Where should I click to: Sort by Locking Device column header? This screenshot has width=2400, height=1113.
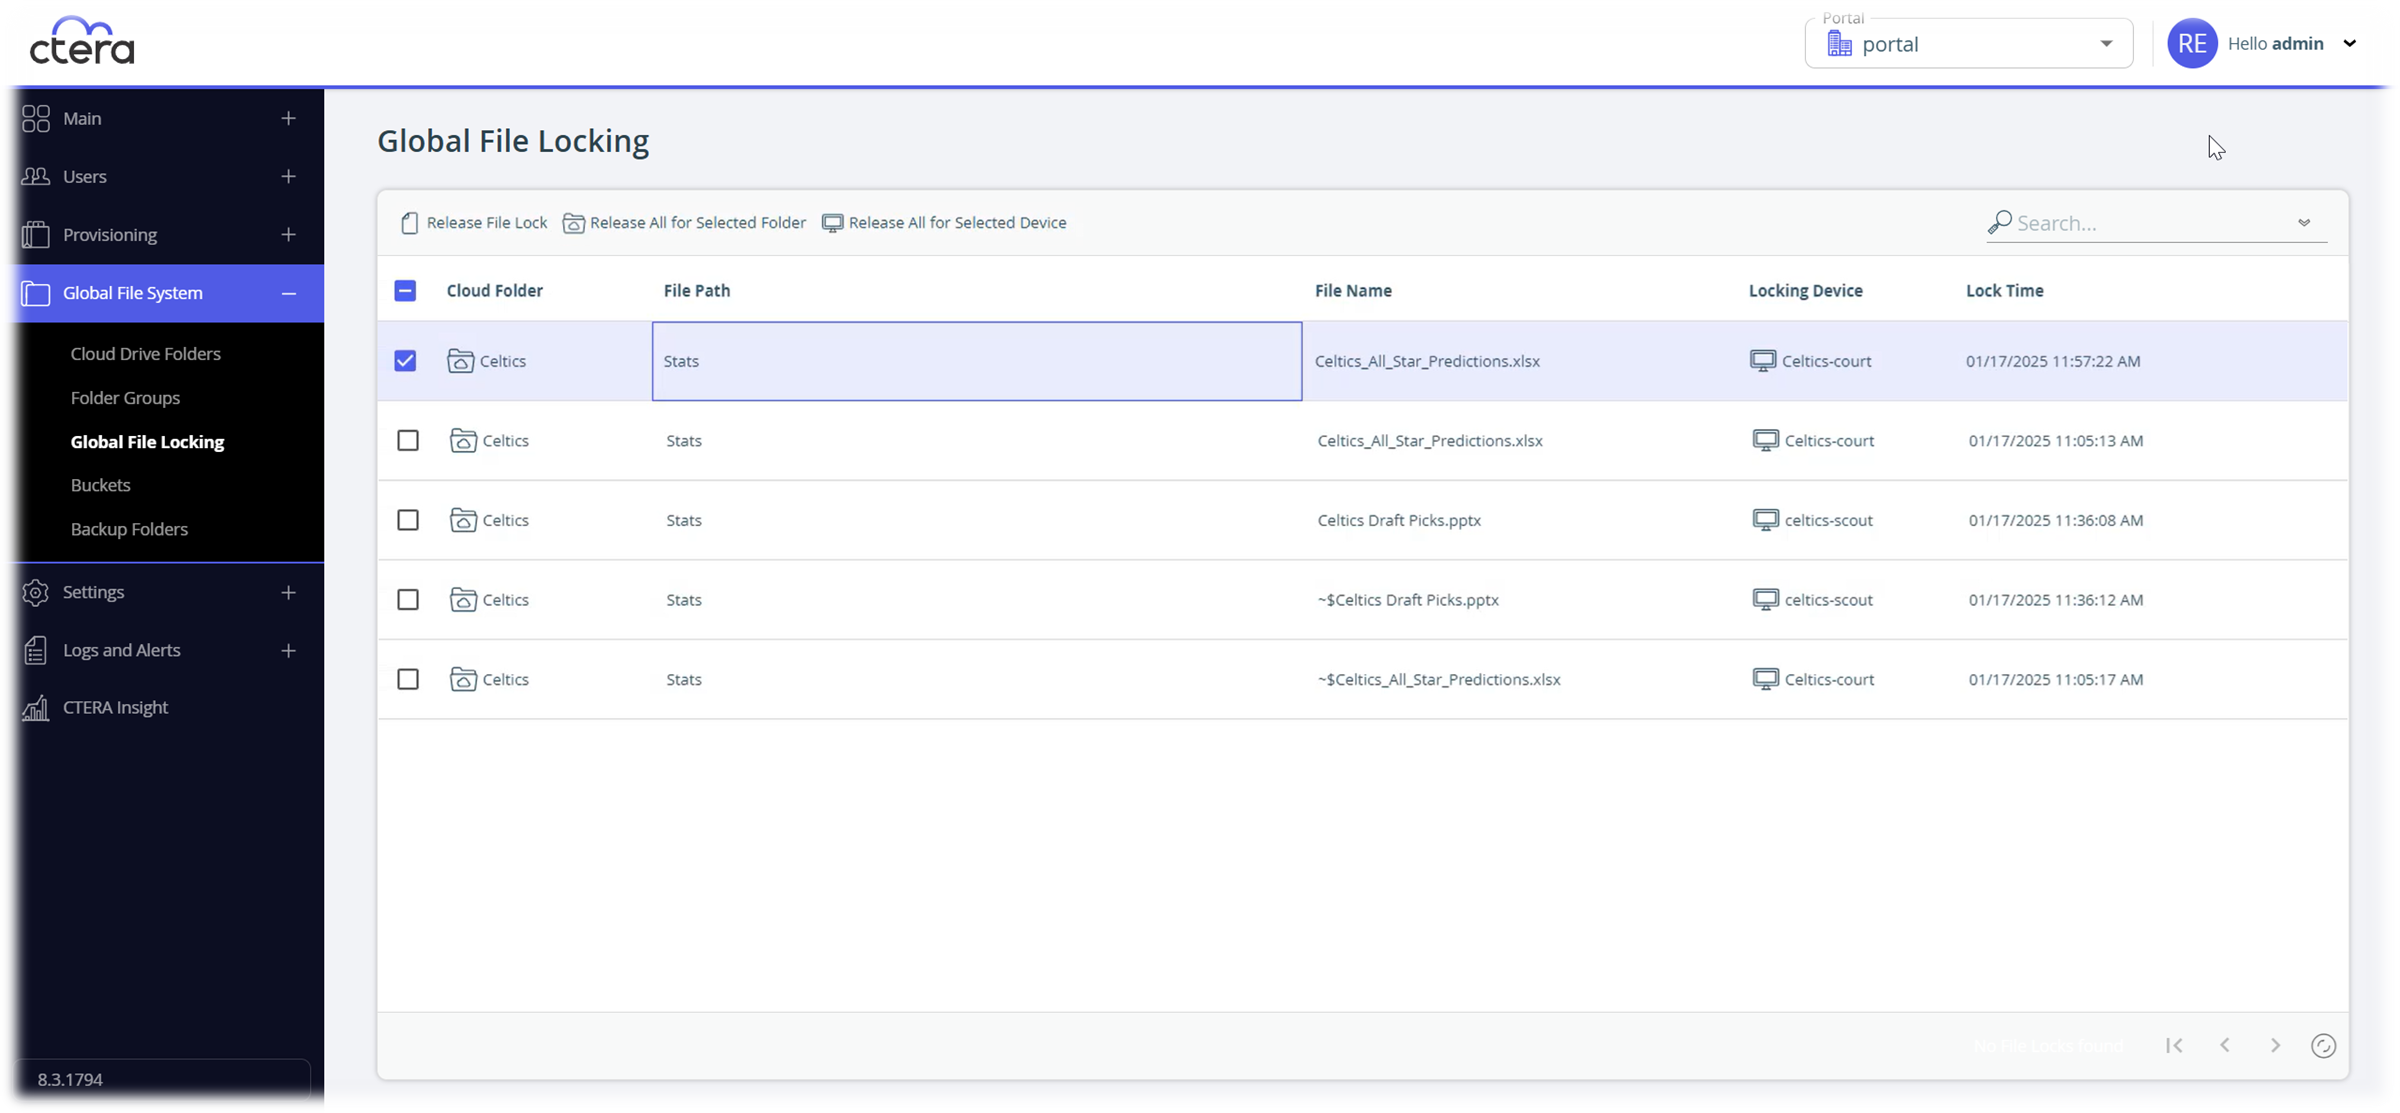point(1805,291)
